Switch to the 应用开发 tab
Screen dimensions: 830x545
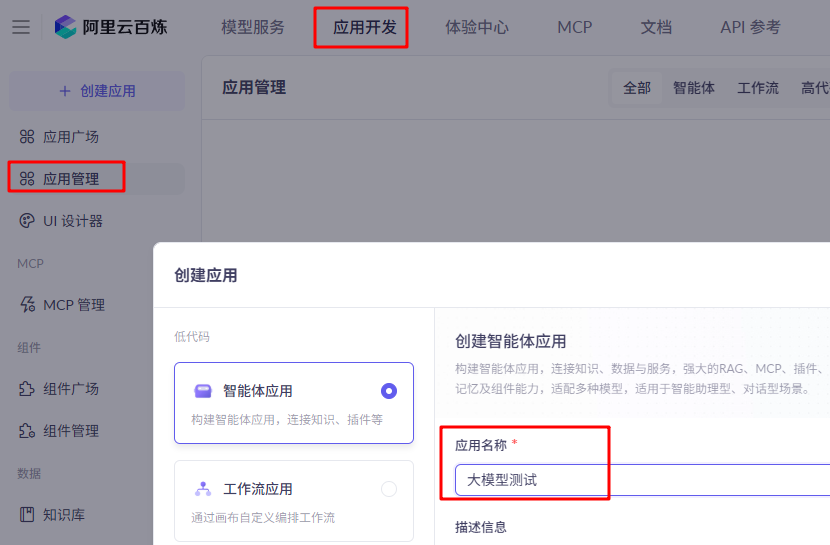pyautogui.click(x=365, y=27)
